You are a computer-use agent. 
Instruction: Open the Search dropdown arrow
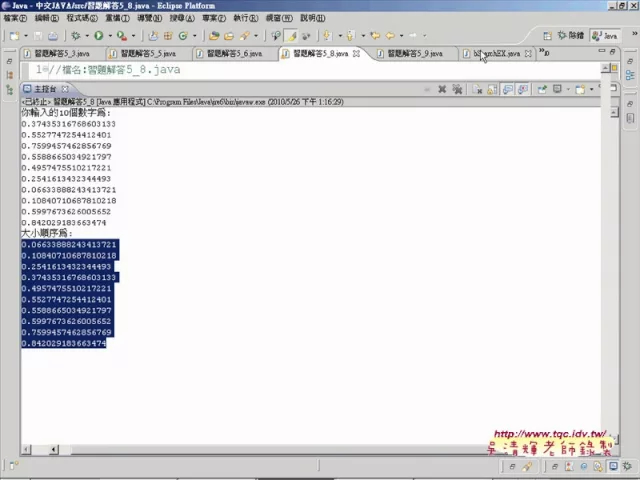tap(256, 36)
